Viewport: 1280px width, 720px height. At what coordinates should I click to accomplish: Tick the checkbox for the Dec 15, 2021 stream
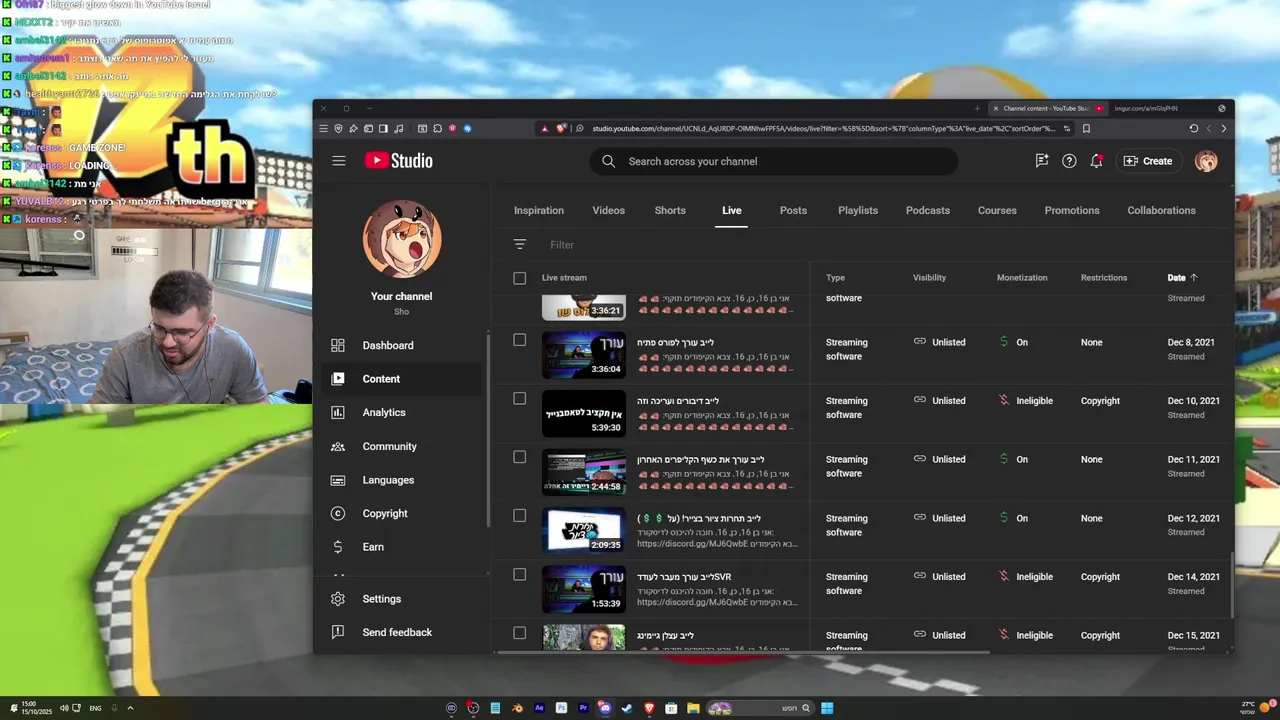pos(519,632)
